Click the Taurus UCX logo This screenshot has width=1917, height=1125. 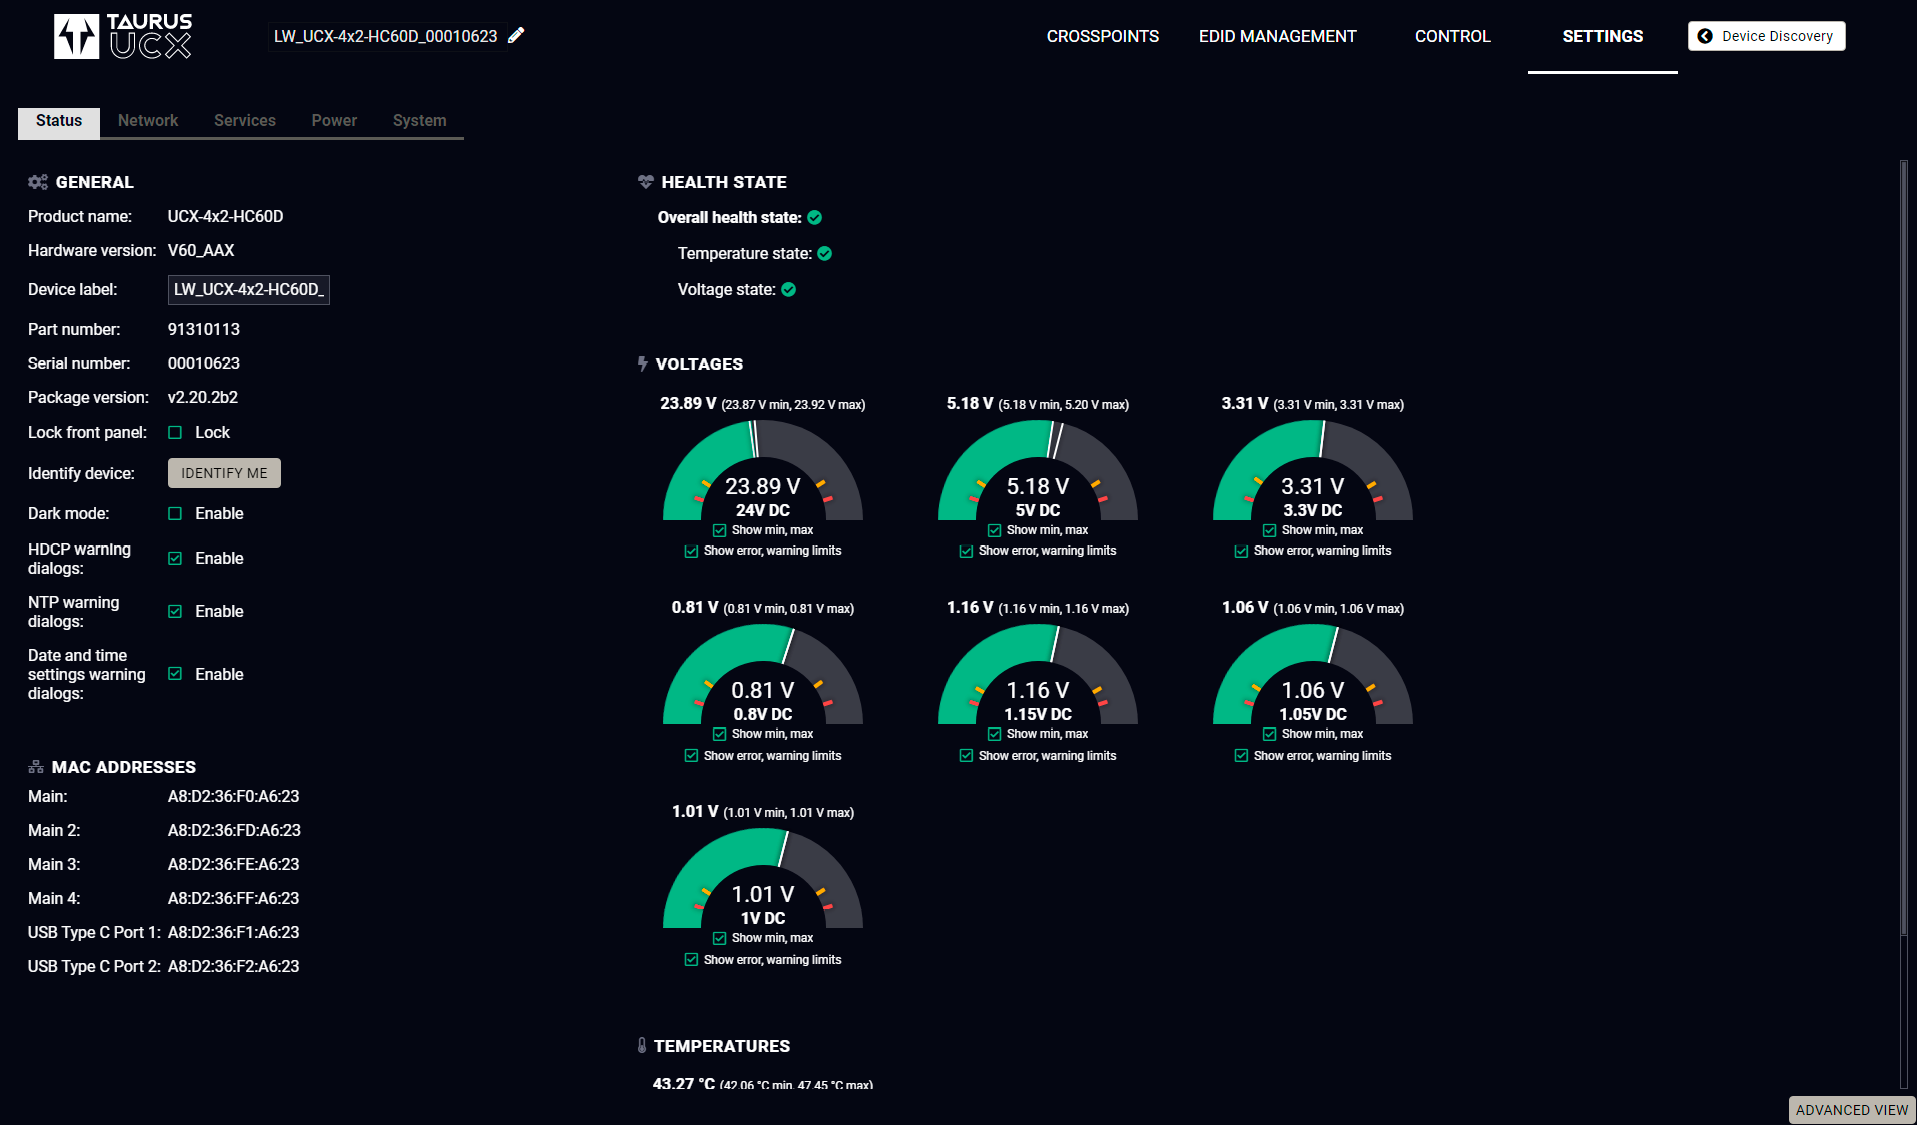[x=123, y=36]
